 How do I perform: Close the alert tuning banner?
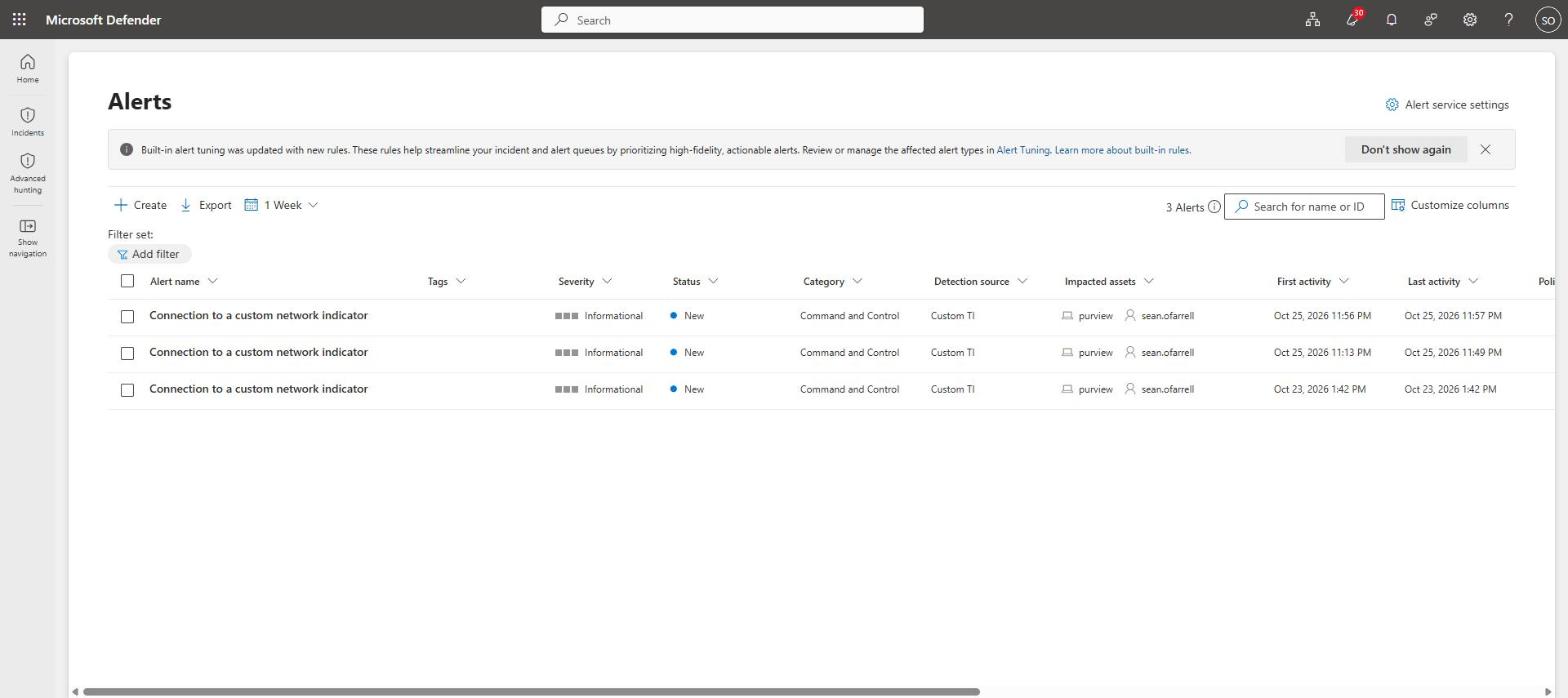1485,149
